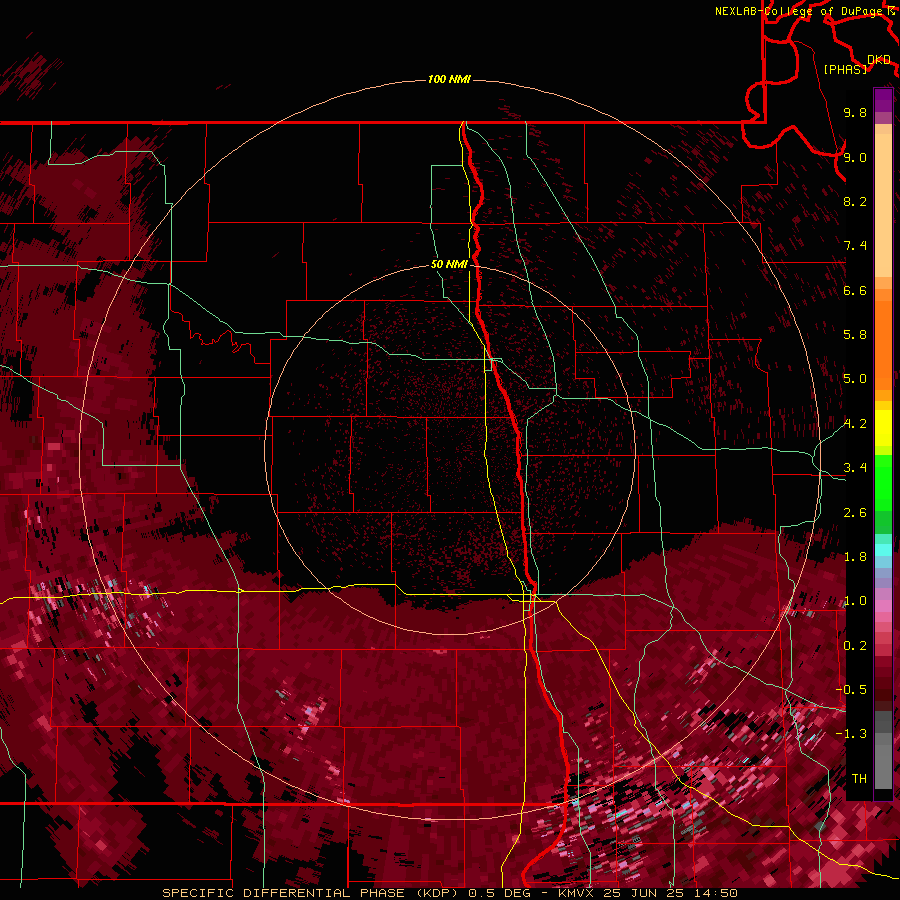Click the 6.6 value on the color scale
Image resolution: width=900 pixels, height=900 pixels.
coord(855,290)
